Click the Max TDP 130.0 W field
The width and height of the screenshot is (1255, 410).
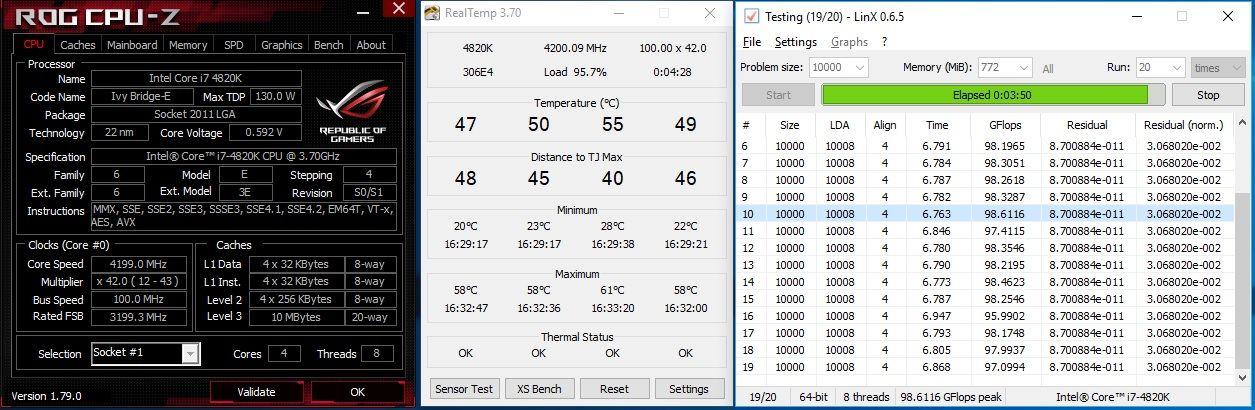[277, 97]
